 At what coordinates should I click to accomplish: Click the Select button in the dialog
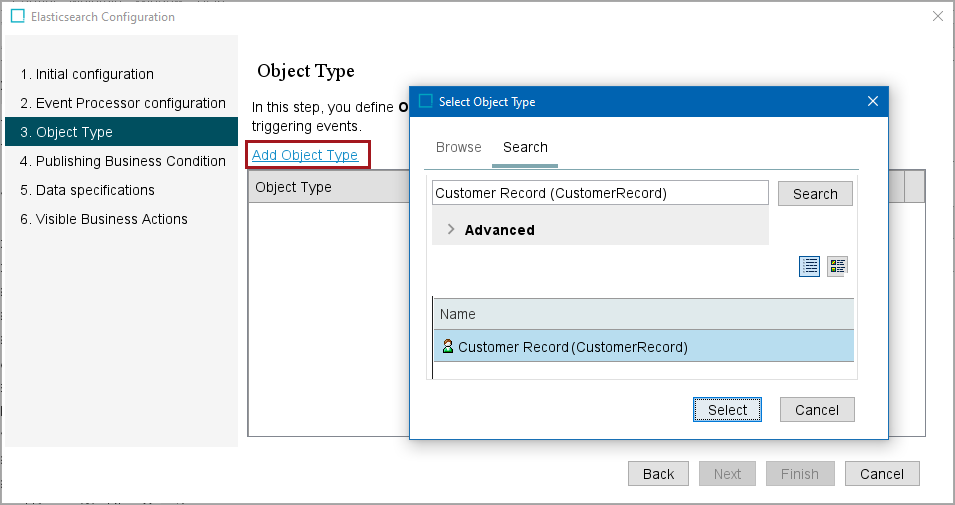click(x=727, y=410)
